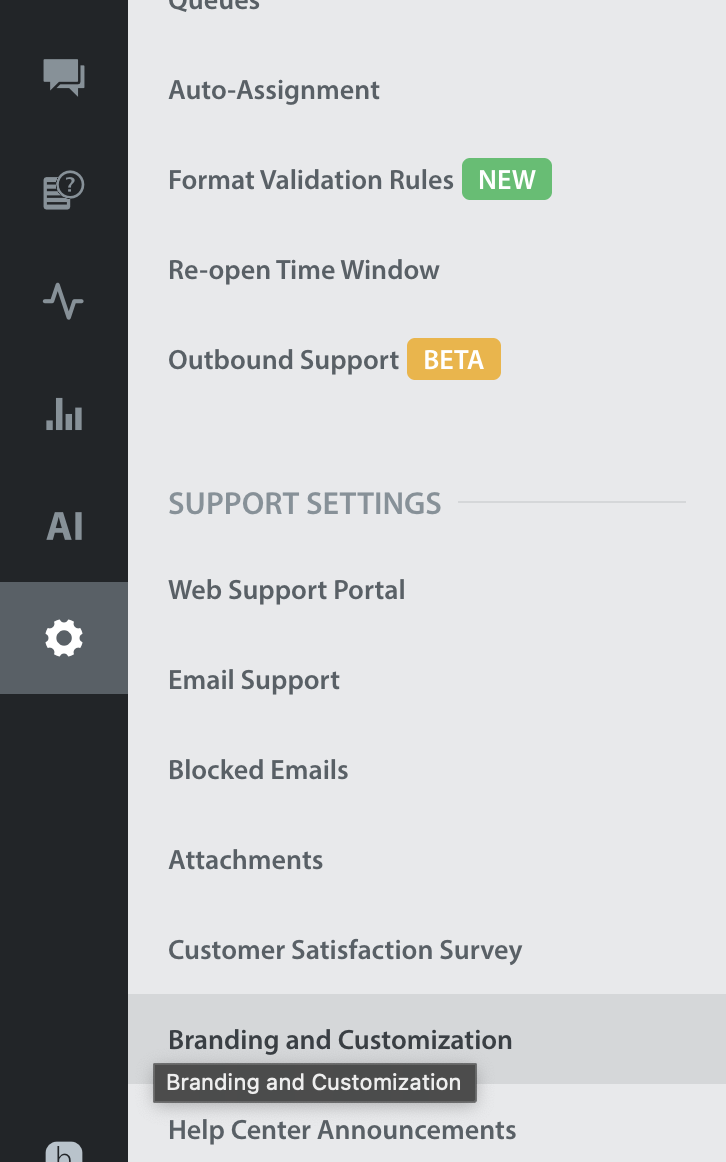This screenshot has width=726, height=1162.
Task: Open the Issues chat bubbles icon
Action: pos(64,77)
